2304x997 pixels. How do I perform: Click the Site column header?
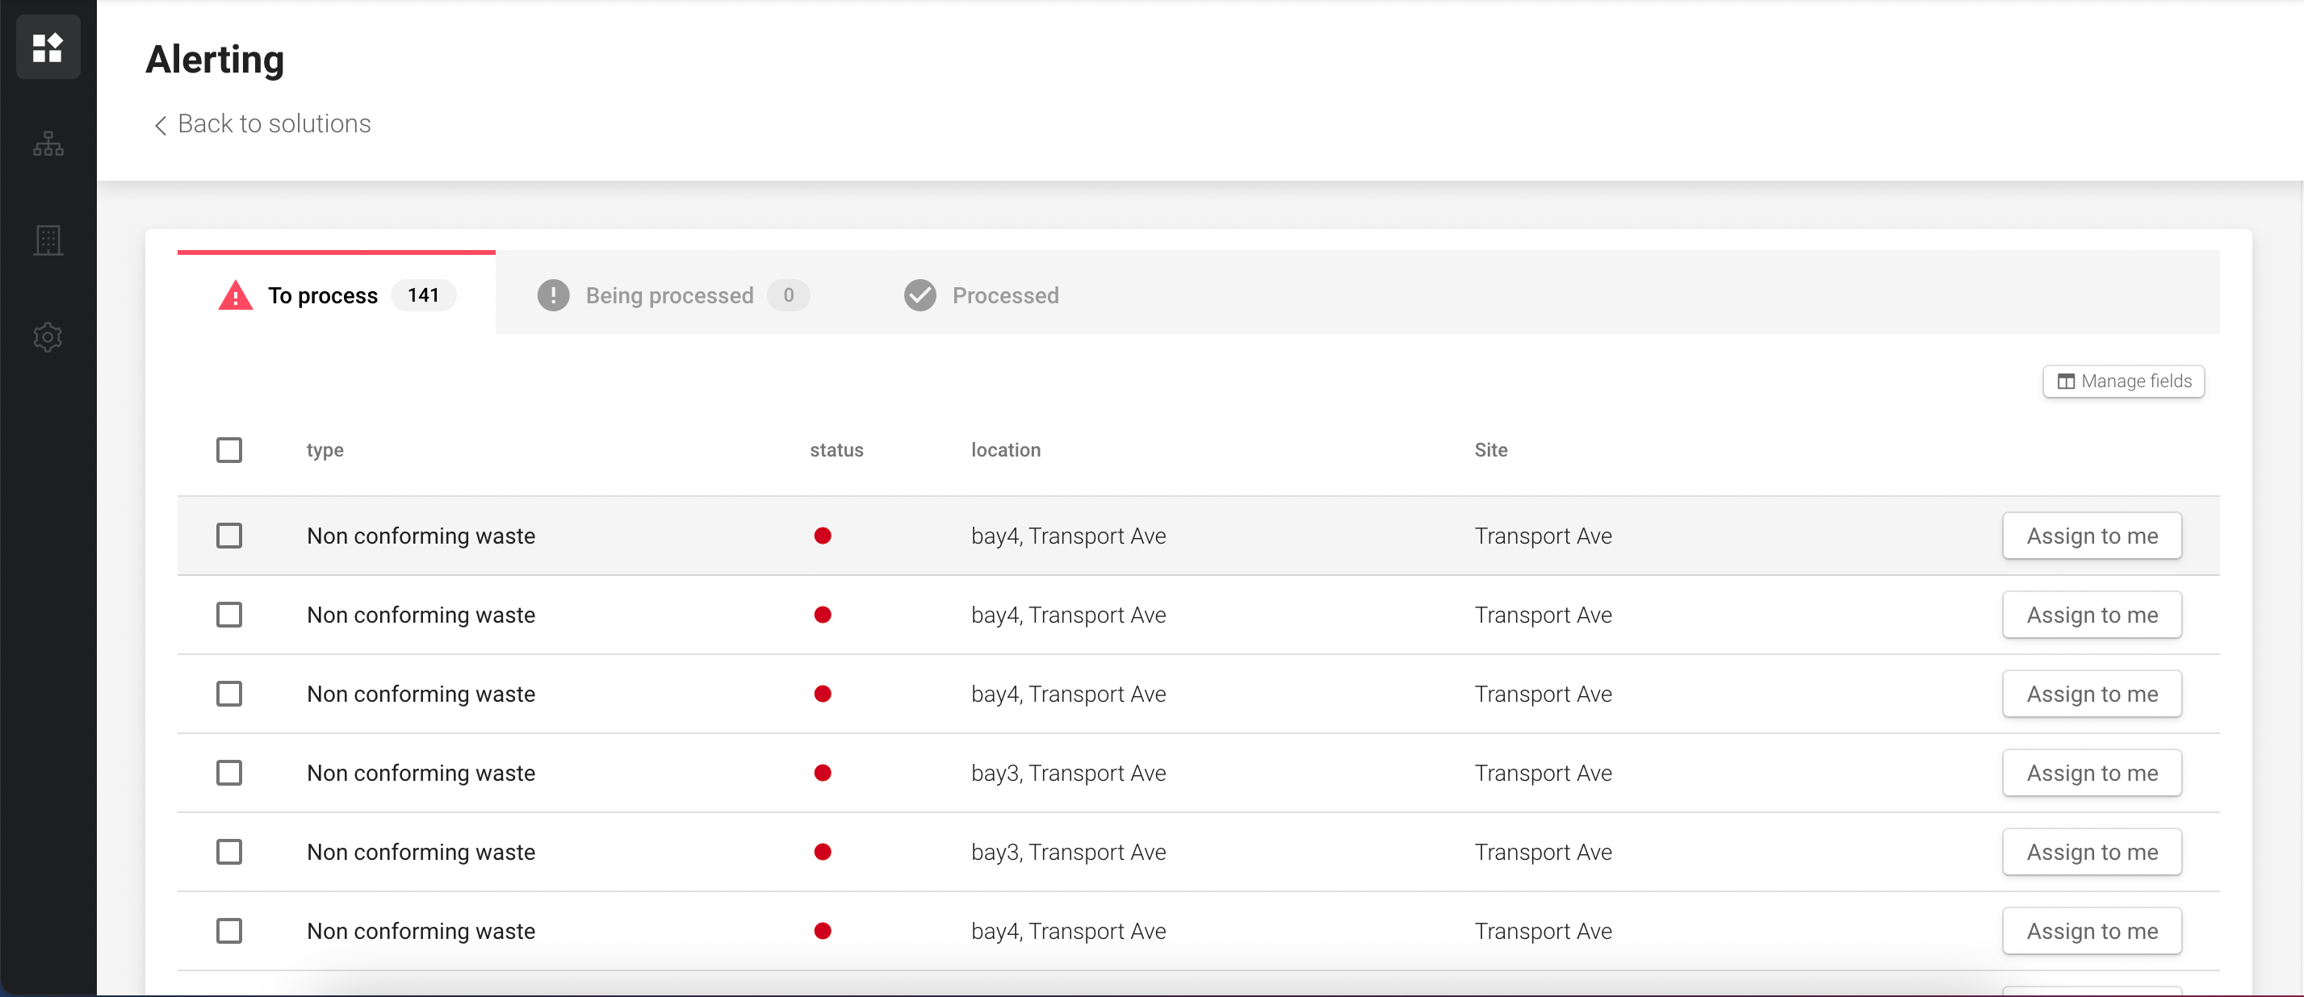click(1490, 450)
